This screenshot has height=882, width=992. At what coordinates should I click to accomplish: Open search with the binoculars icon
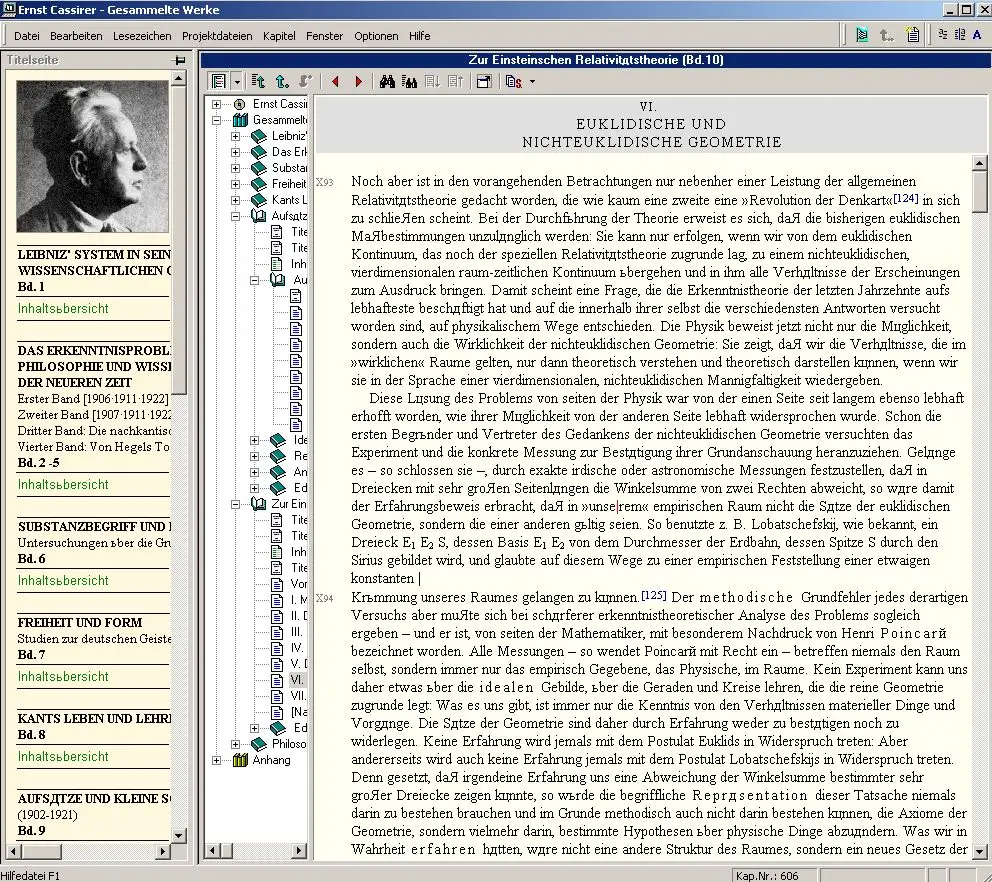[387, 82]
